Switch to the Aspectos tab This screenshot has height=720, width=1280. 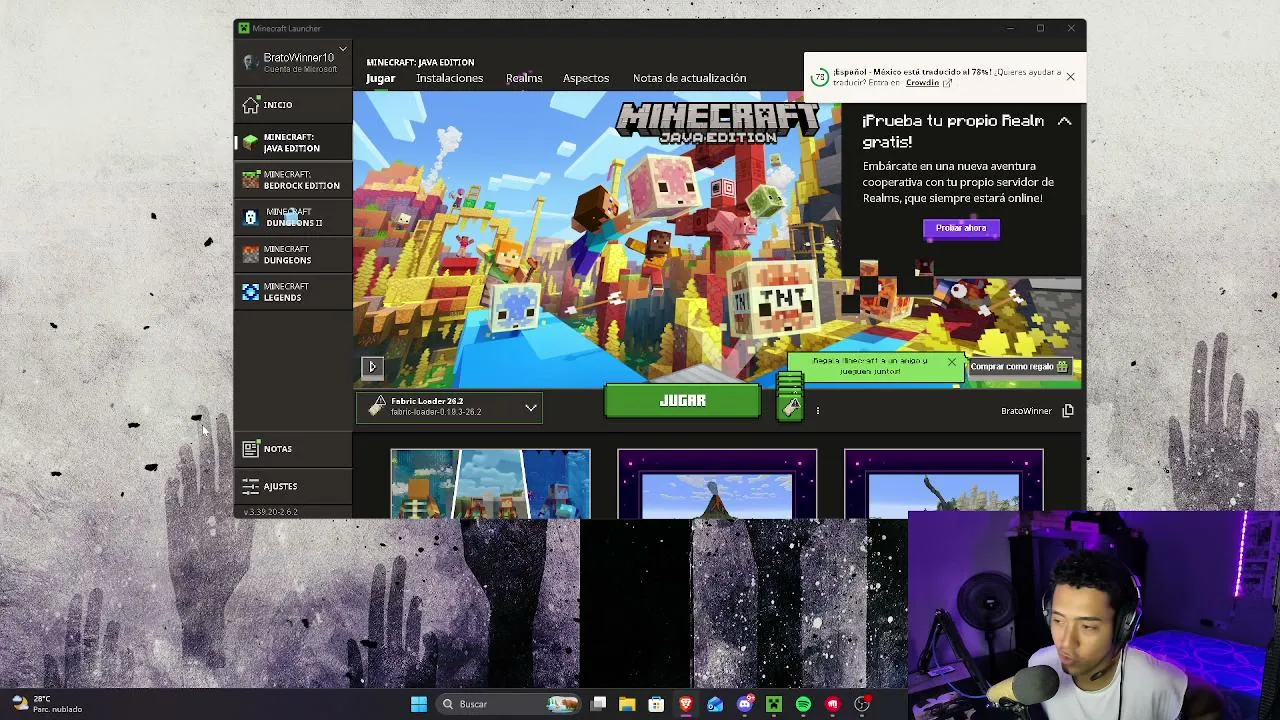[x=586, y=78]
